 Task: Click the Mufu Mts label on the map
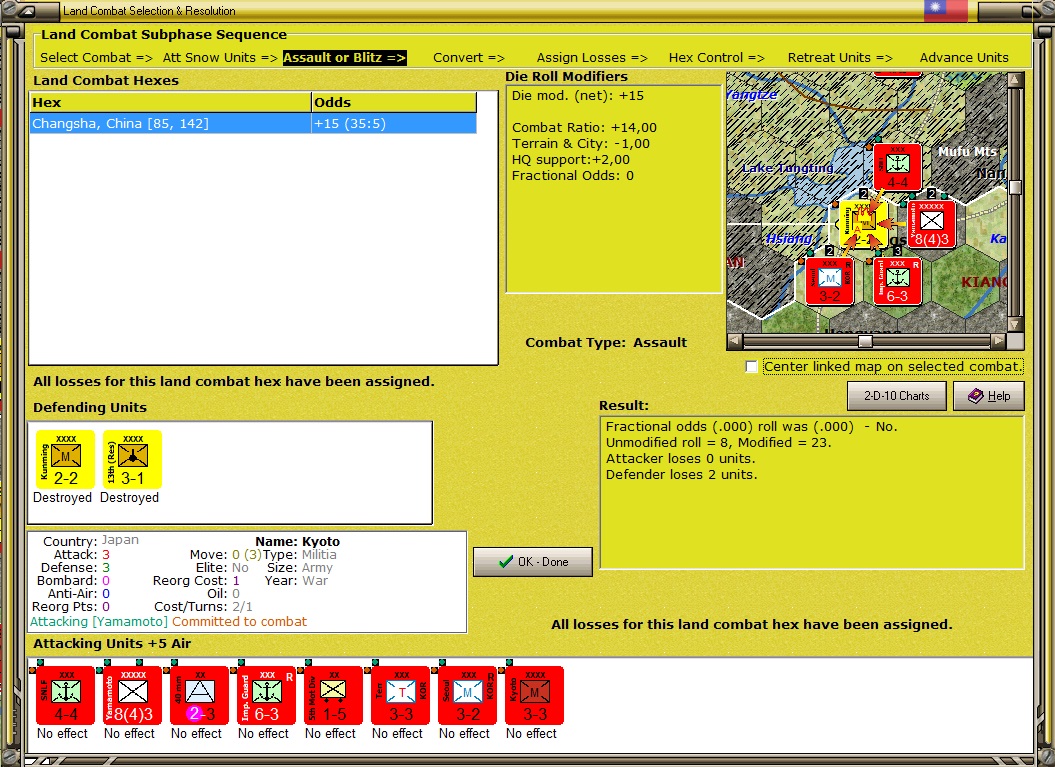[x=968, y=152]
